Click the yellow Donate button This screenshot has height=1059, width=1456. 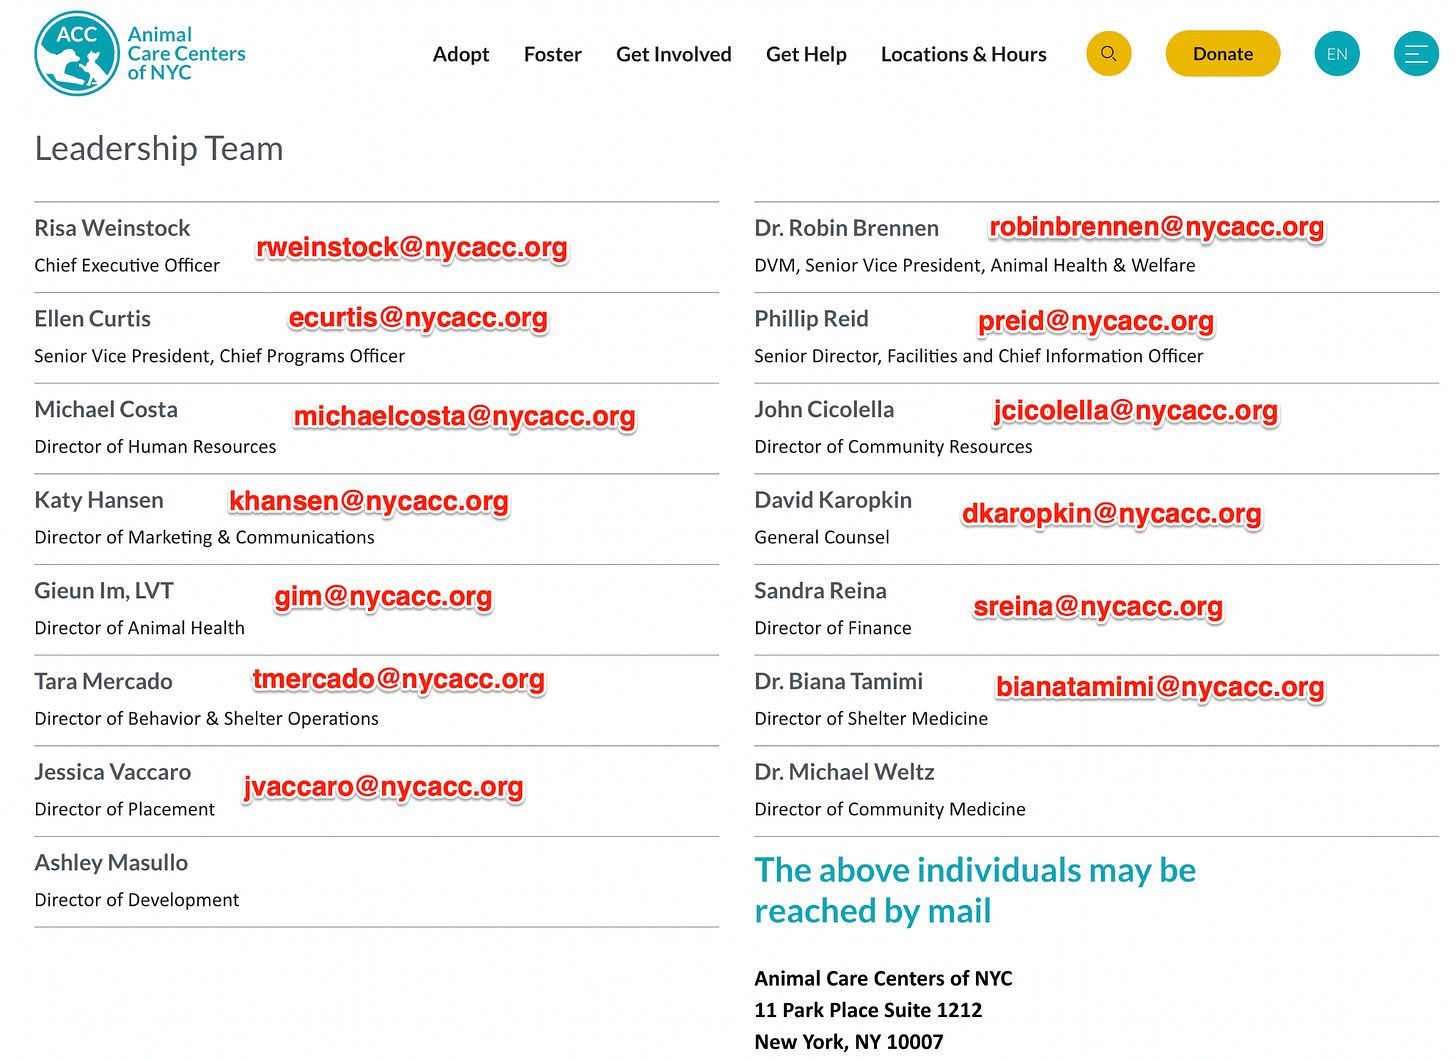coord(1222,54)
